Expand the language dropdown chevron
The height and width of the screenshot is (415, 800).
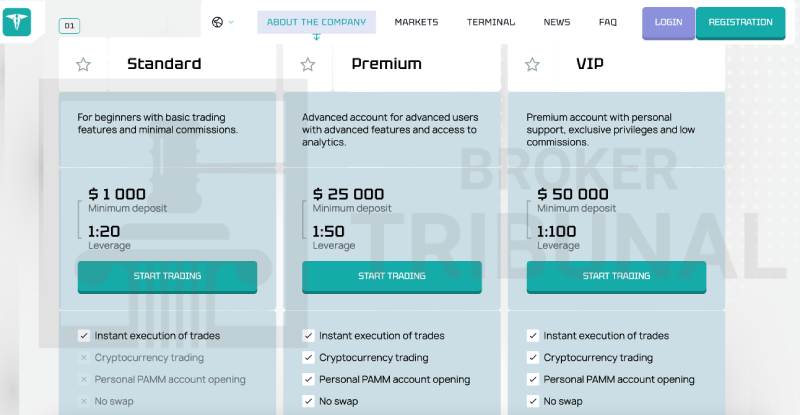click(231, 22)
